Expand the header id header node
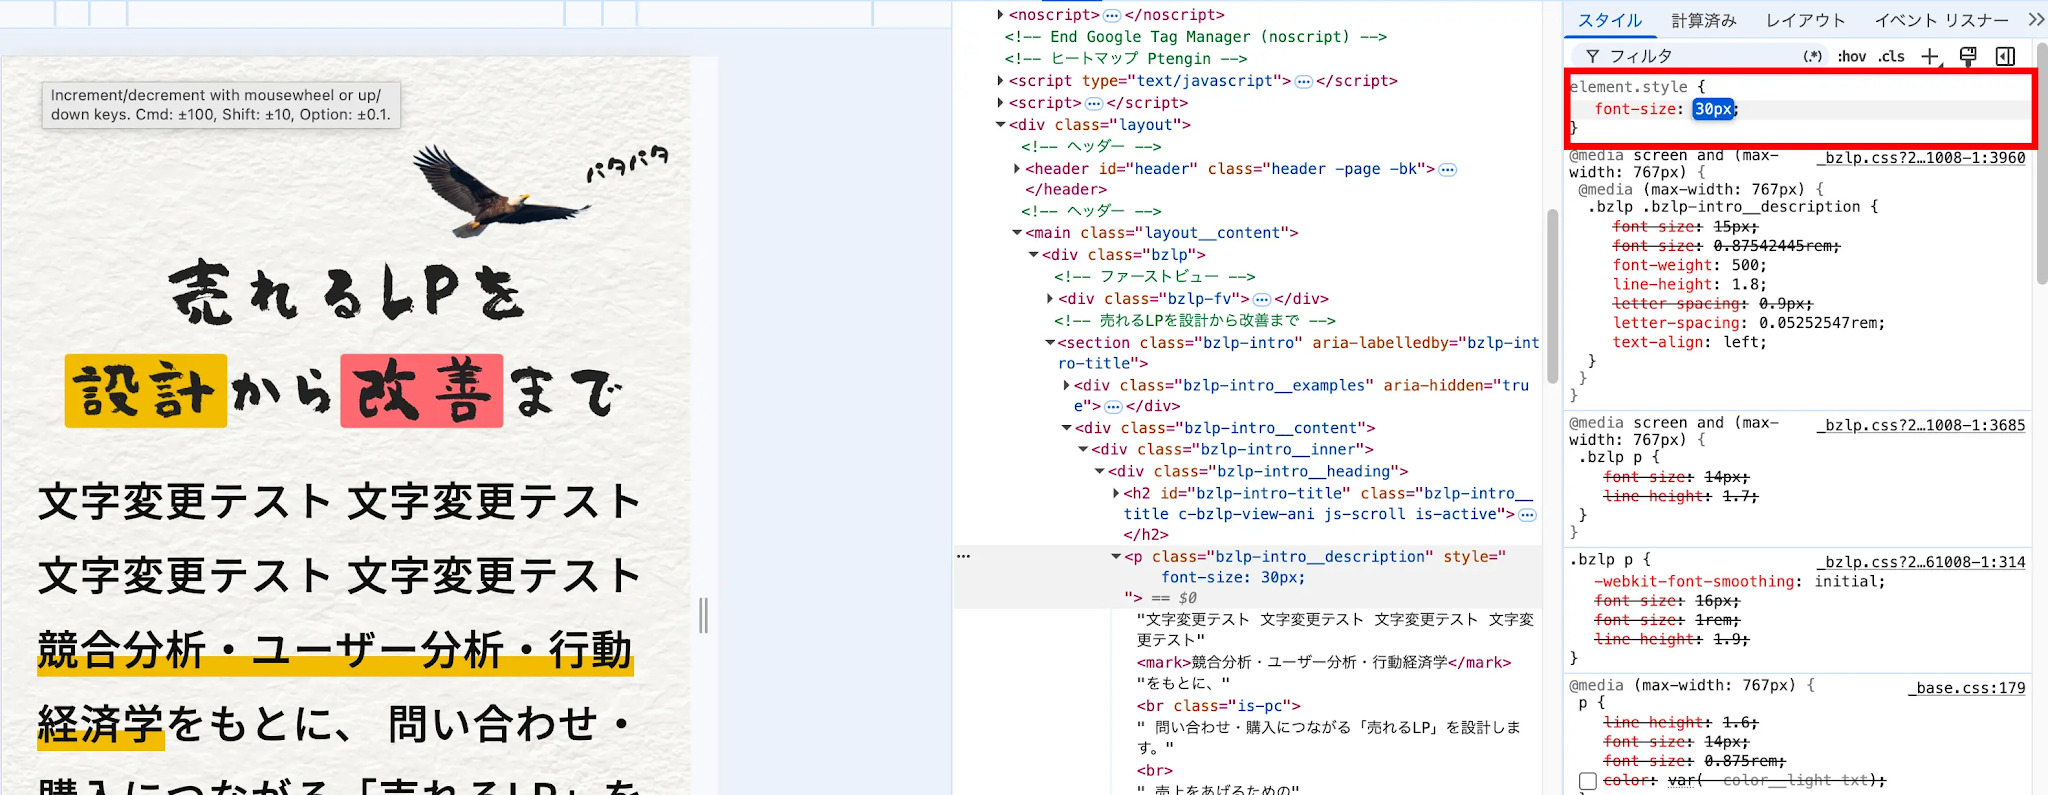2048x795 pixels. (1017, 169)
